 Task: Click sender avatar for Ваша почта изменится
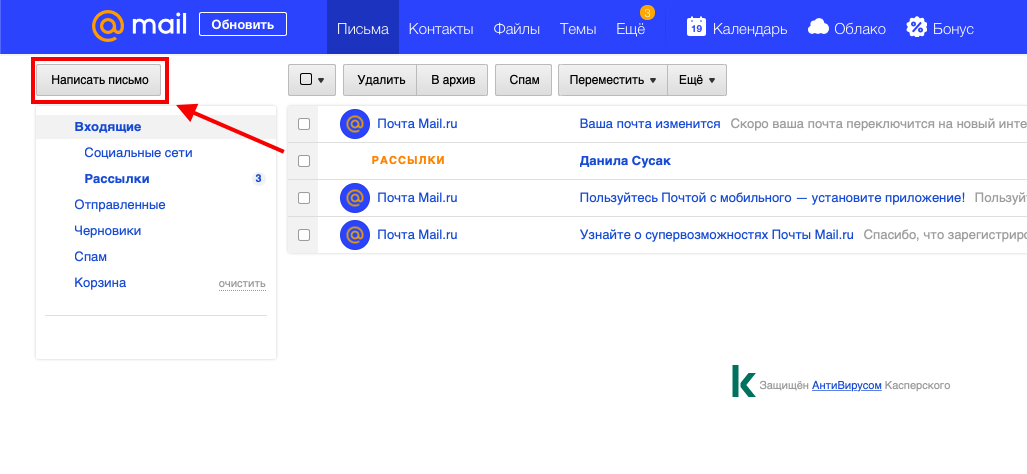[355, 124]
